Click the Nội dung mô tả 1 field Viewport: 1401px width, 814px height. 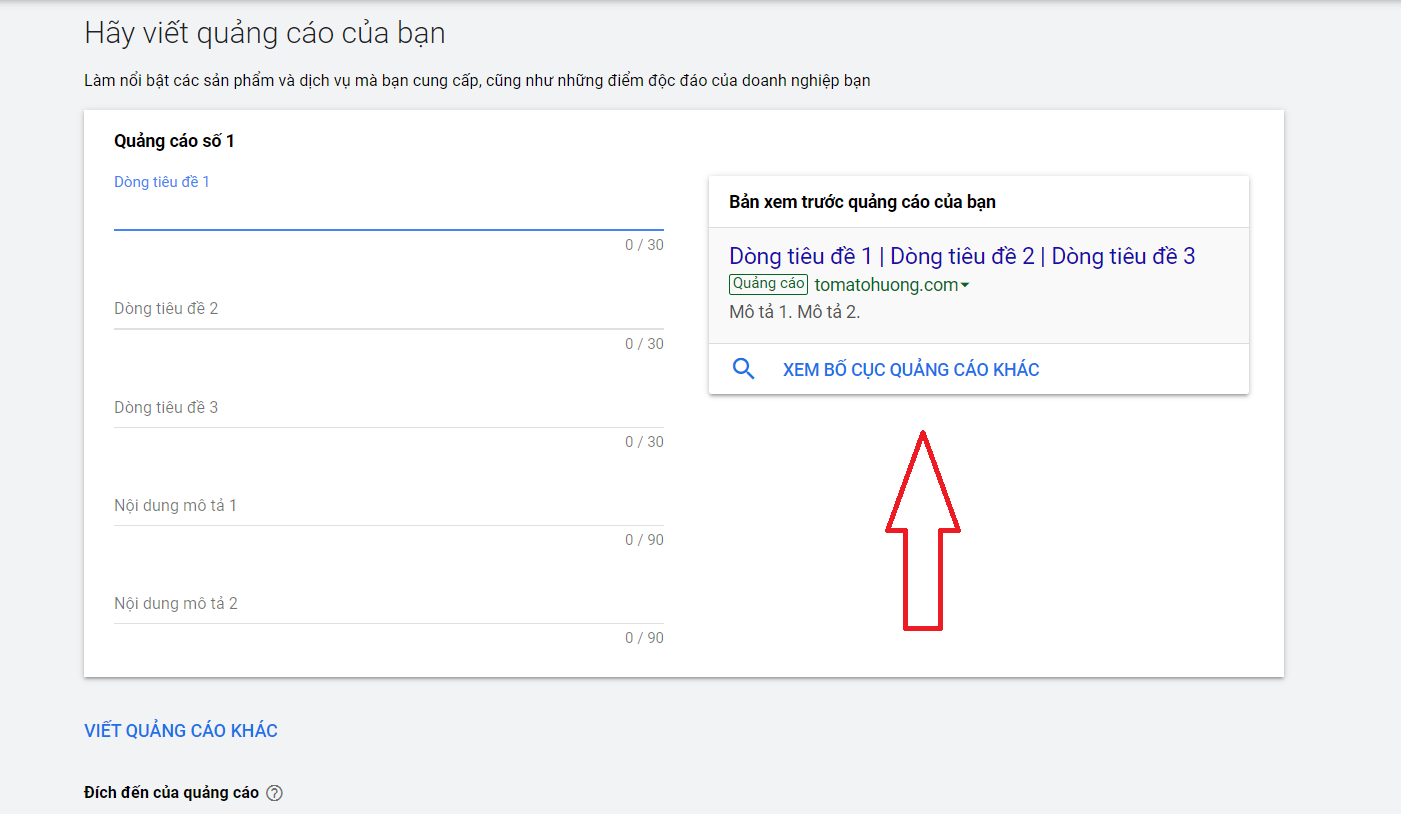coord(388,506)
